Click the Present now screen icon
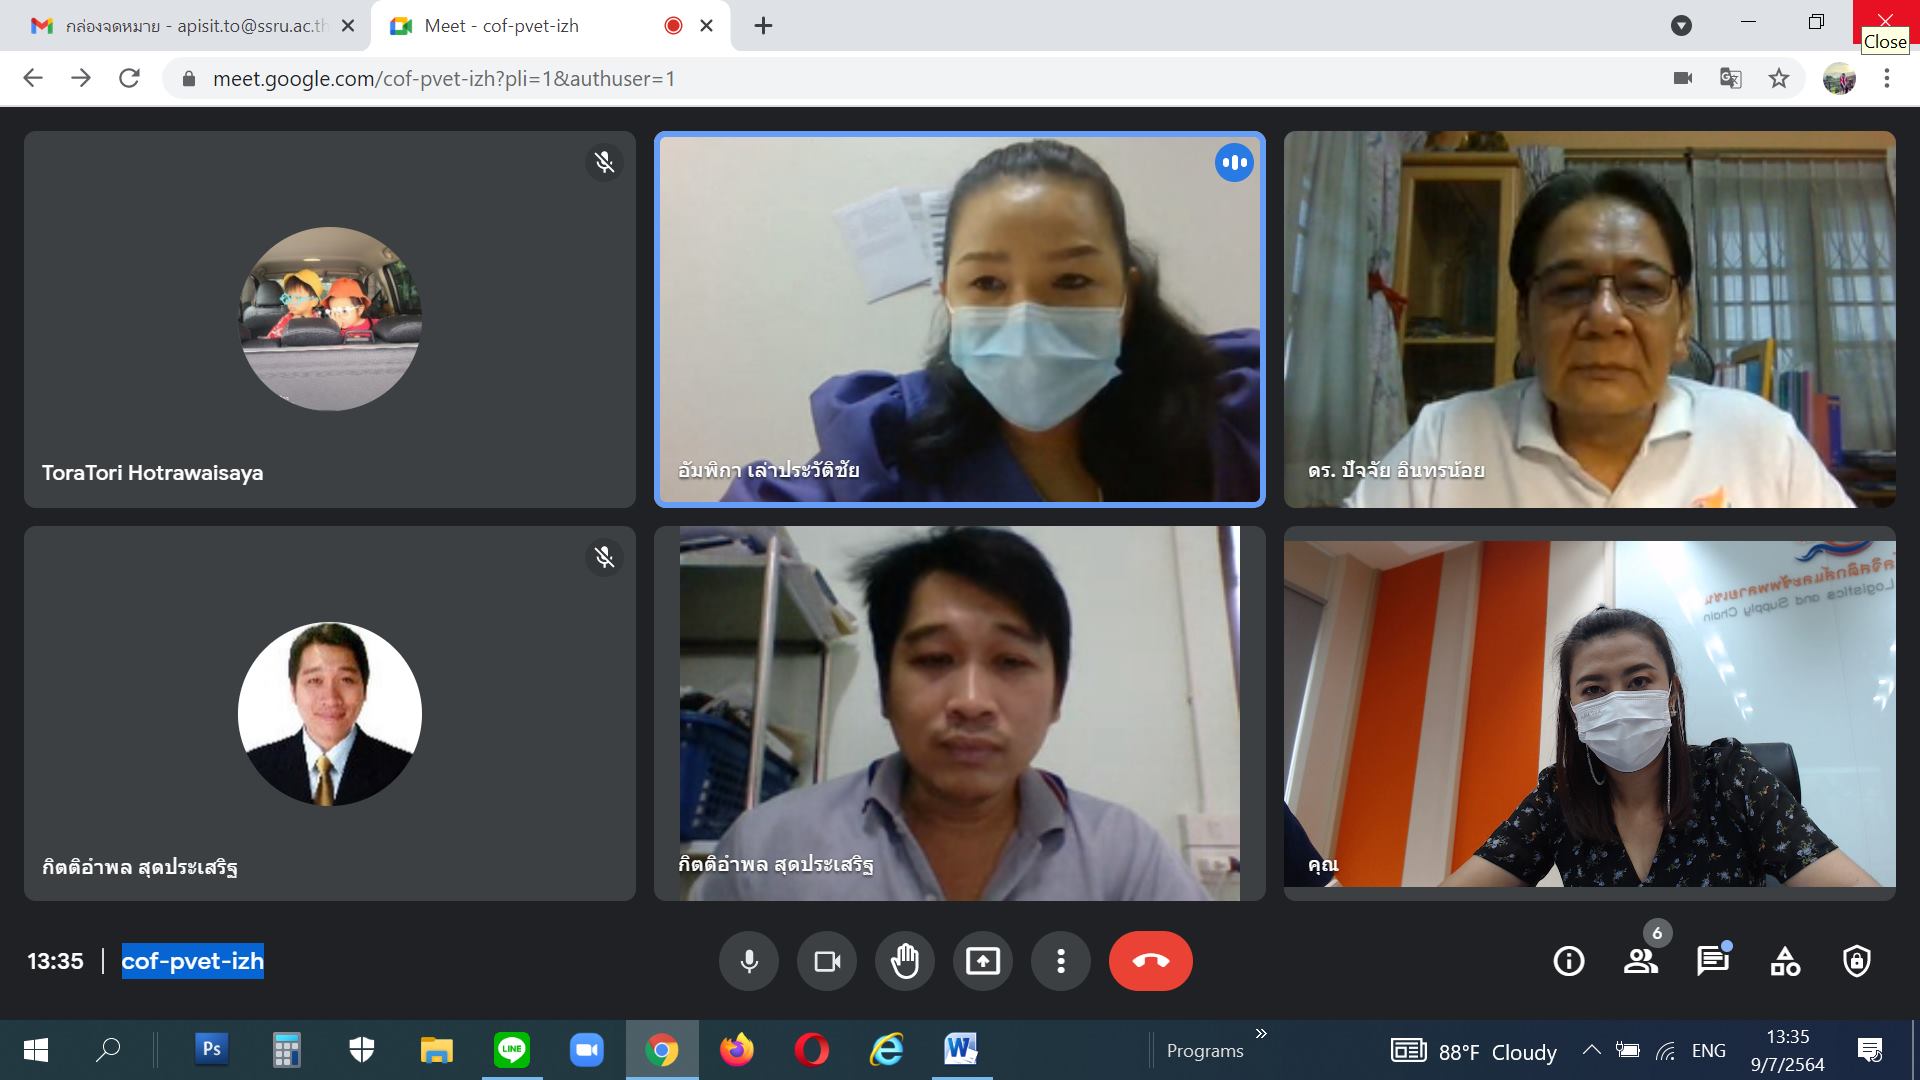 tap(983, 961)
